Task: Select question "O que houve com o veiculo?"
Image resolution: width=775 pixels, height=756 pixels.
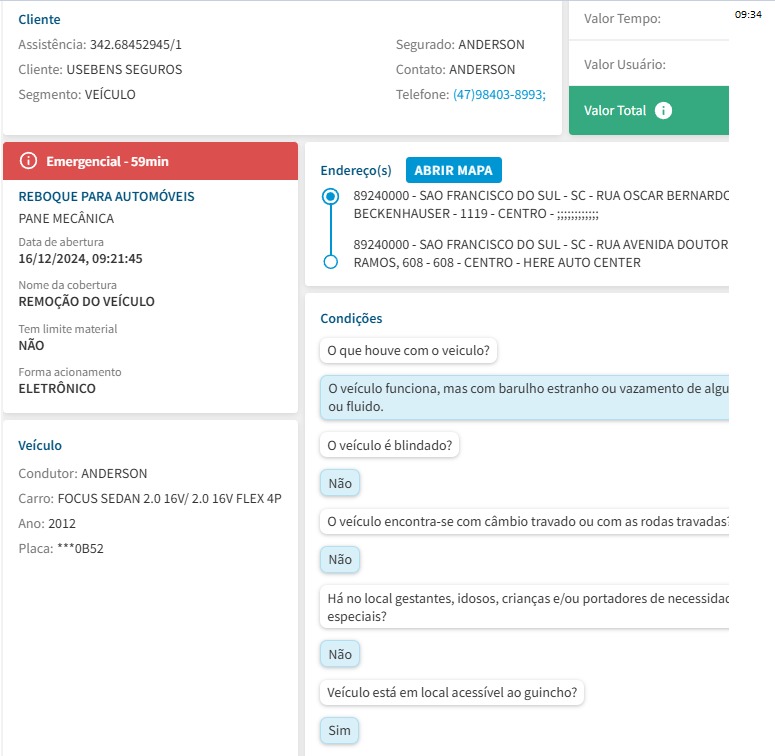Action: (410, 351)
